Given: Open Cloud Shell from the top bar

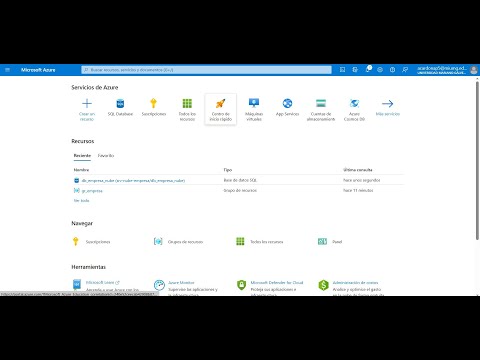Looking at the screenshot, I should [342, 70].
